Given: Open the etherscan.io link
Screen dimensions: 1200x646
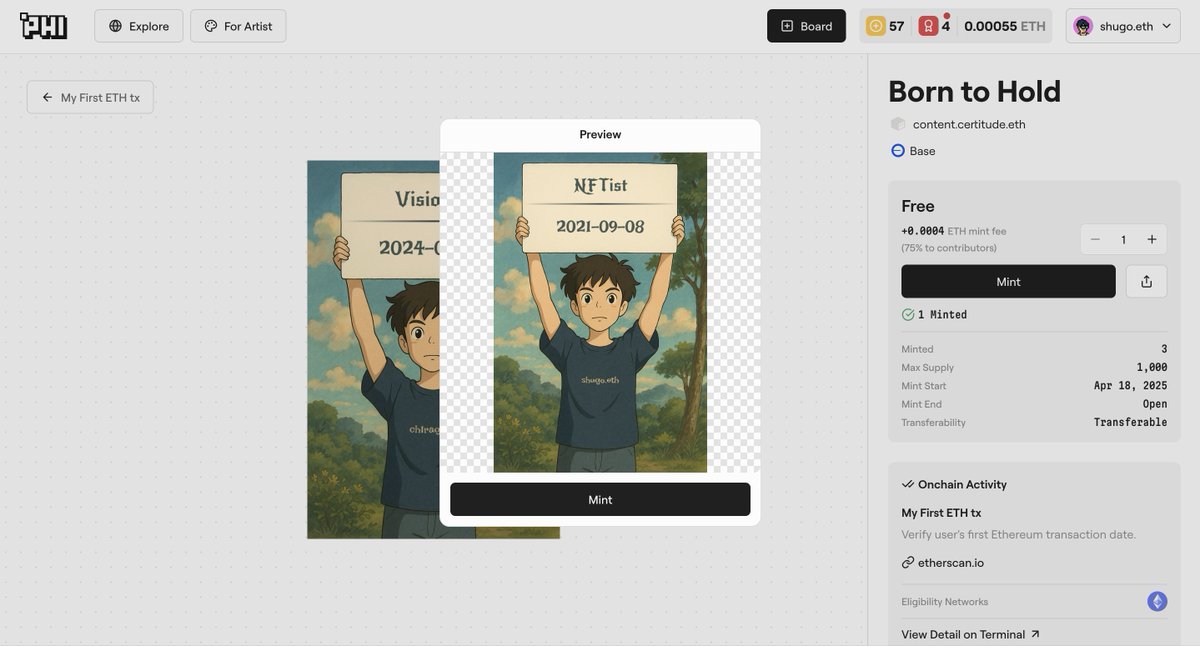Looking at the screenshot, I should (x=942, y=563).
